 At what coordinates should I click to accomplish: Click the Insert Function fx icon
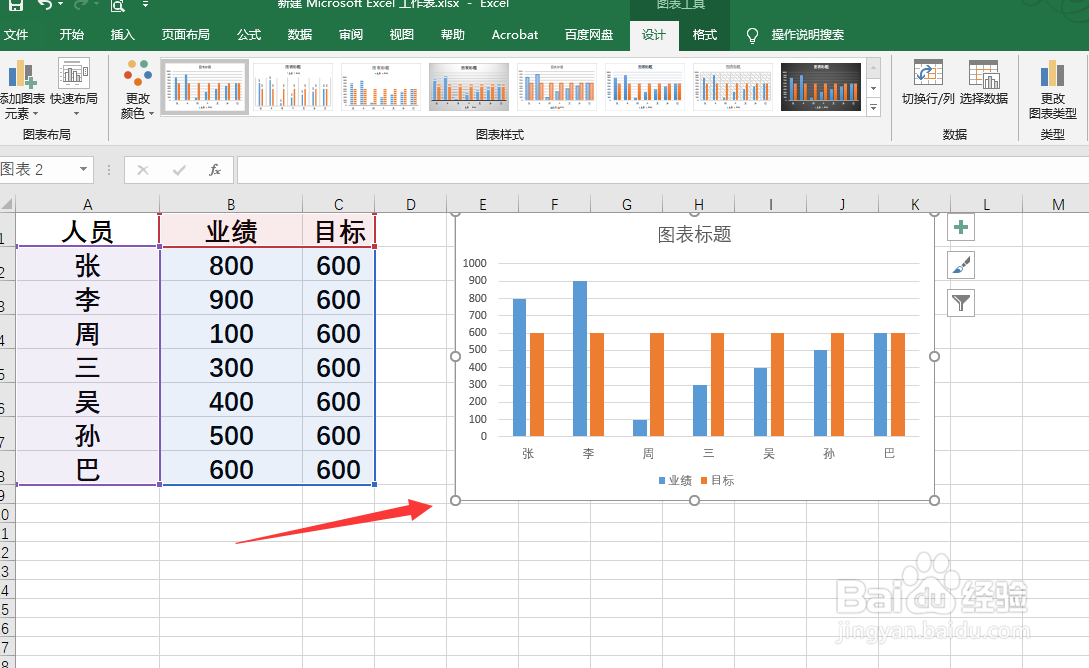point(215,169)
